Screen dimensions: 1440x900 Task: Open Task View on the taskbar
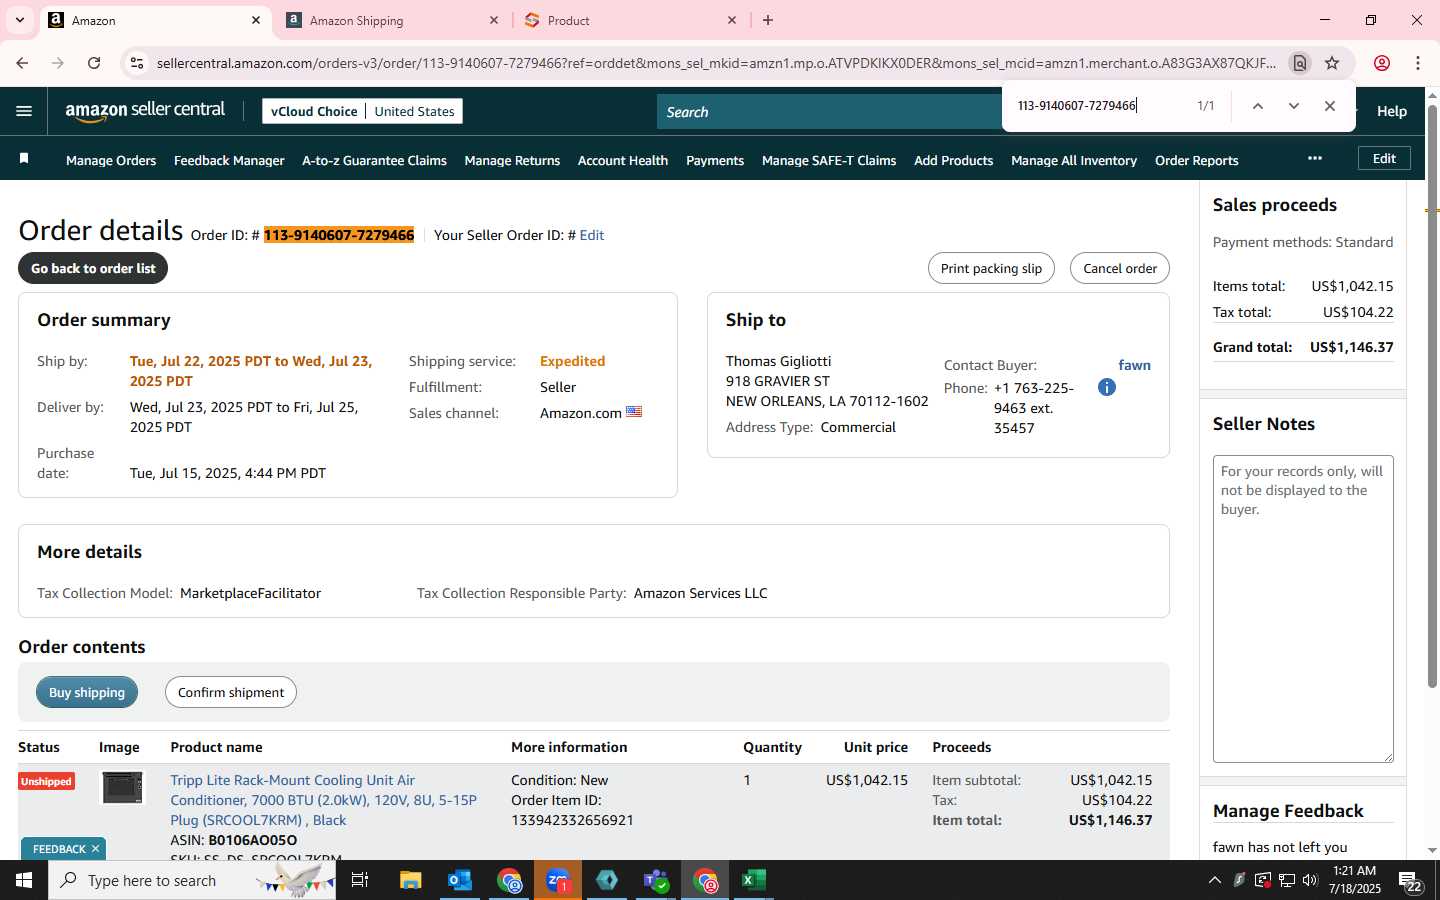360,880
